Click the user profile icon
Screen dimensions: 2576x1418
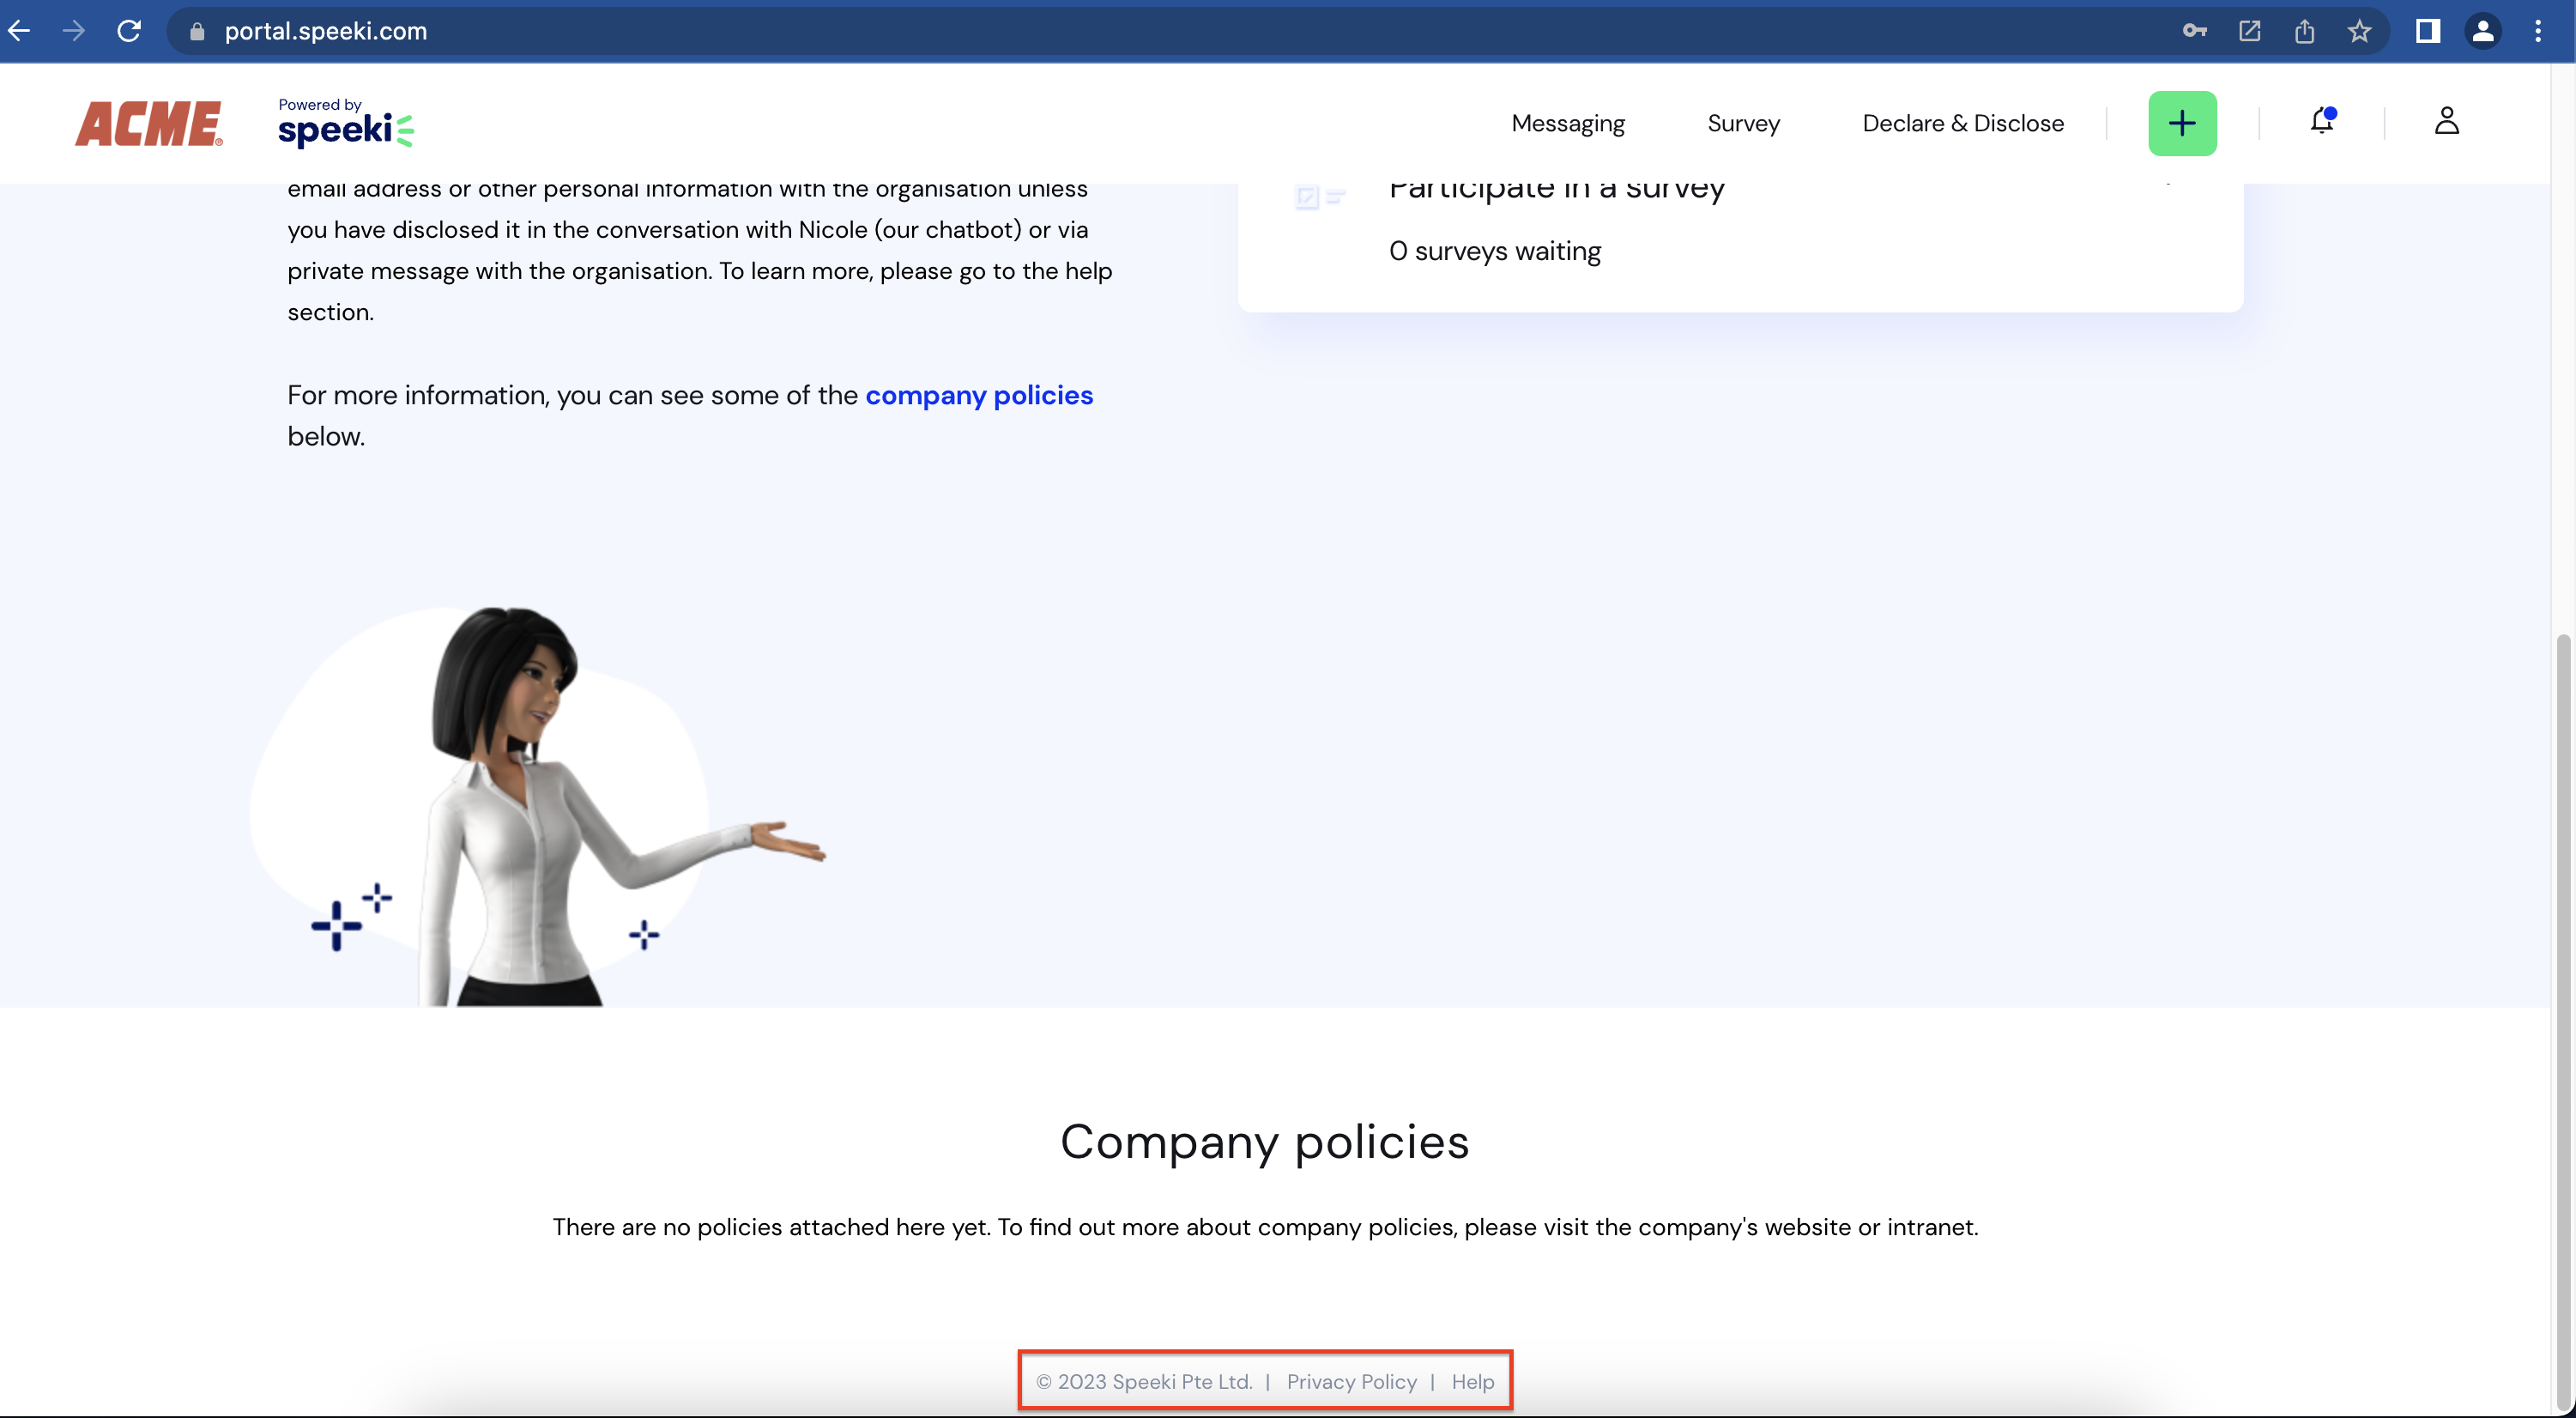coord(2446,122)
